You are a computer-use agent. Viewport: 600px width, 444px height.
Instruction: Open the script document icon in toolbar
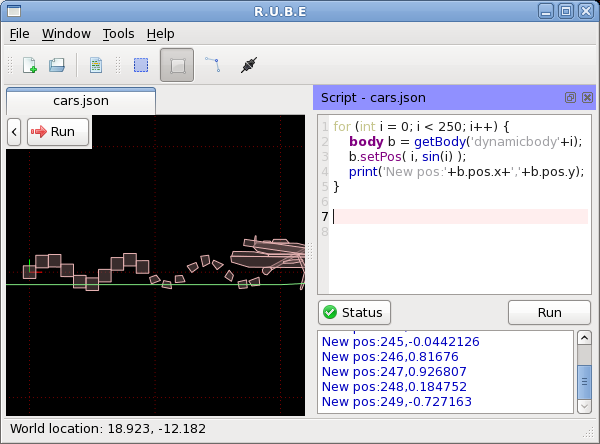tap(96, 66)
